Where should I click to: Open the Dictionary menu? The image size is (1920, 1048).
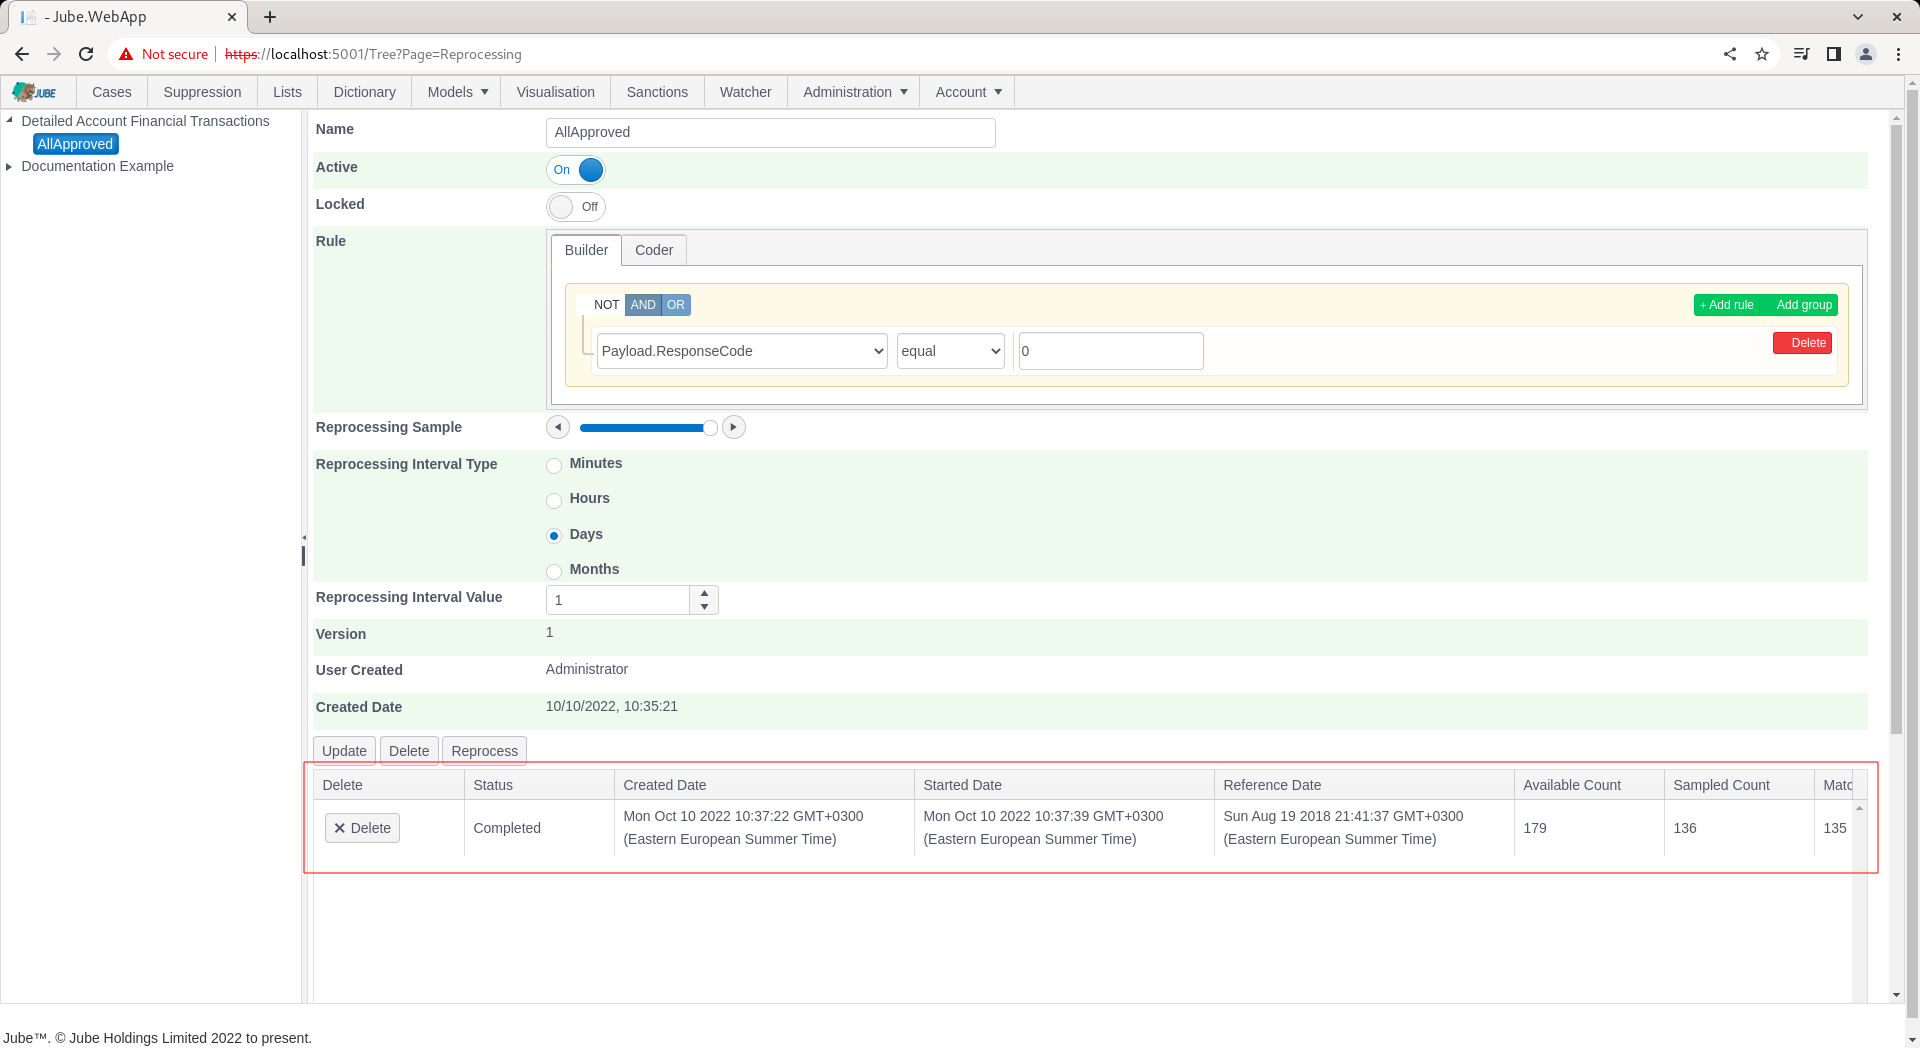click(364, 92)
